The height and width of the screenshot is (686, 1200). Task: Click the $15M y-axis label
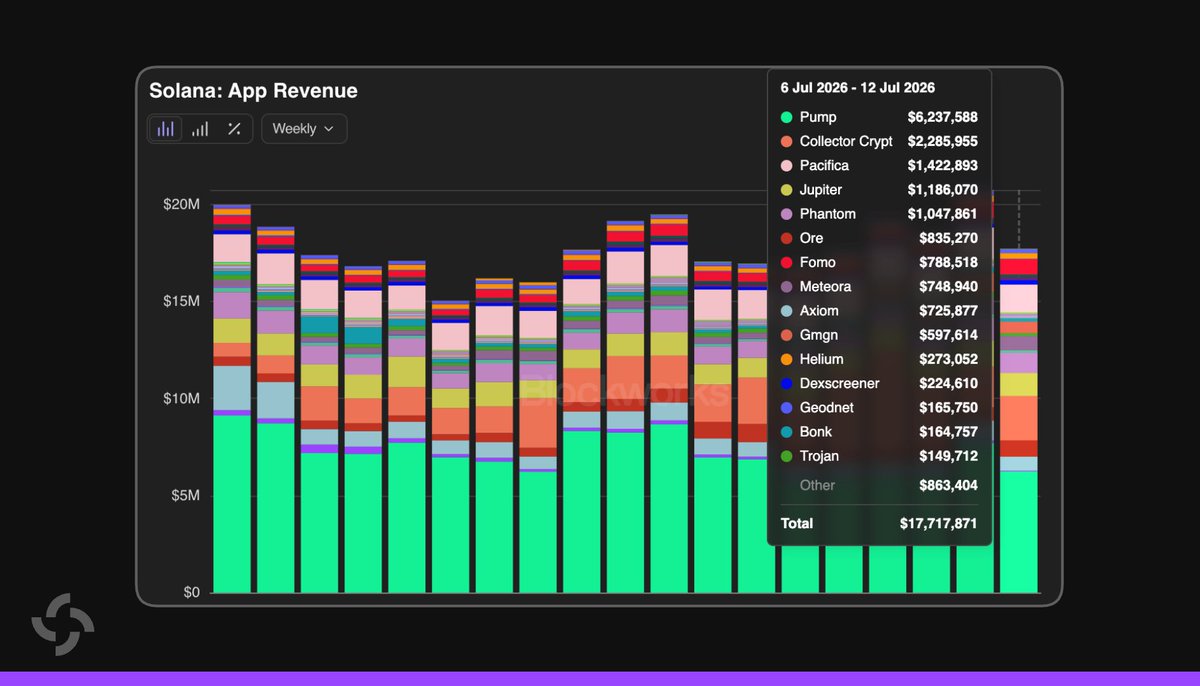[181, 301]
